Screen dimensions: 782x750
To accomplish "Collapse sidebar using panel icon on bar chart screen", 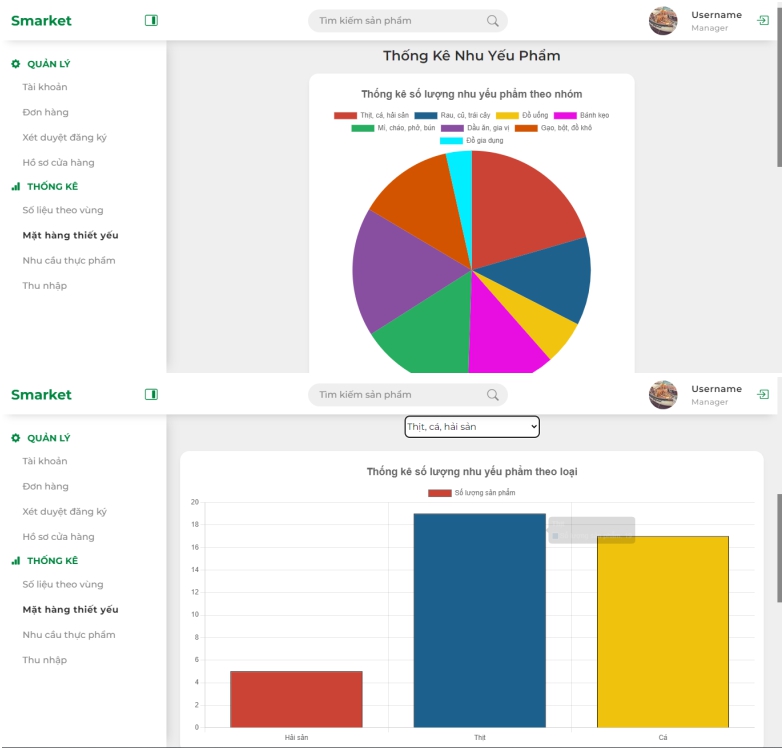I will (151, 394).
